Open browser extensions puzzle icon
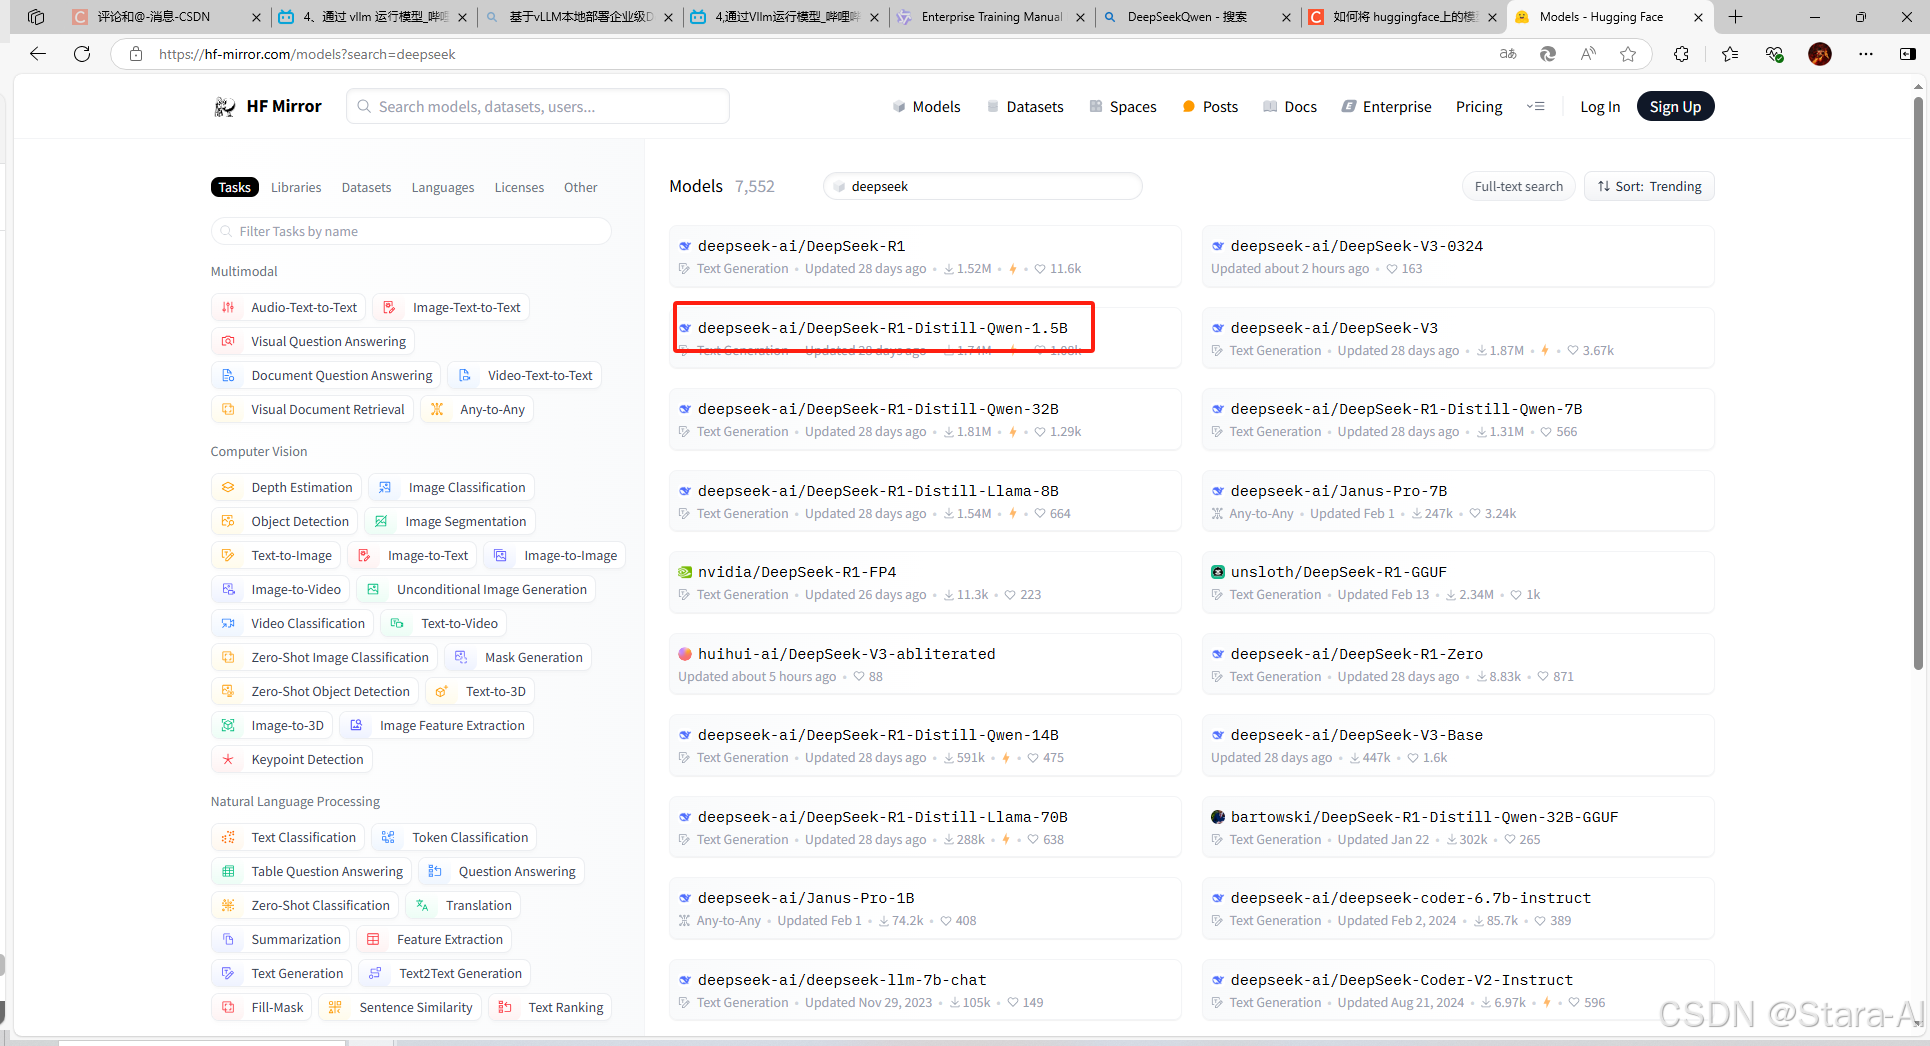Image resolution: width=1930 pixels, height=1046 pixels. coord(1681,54)
